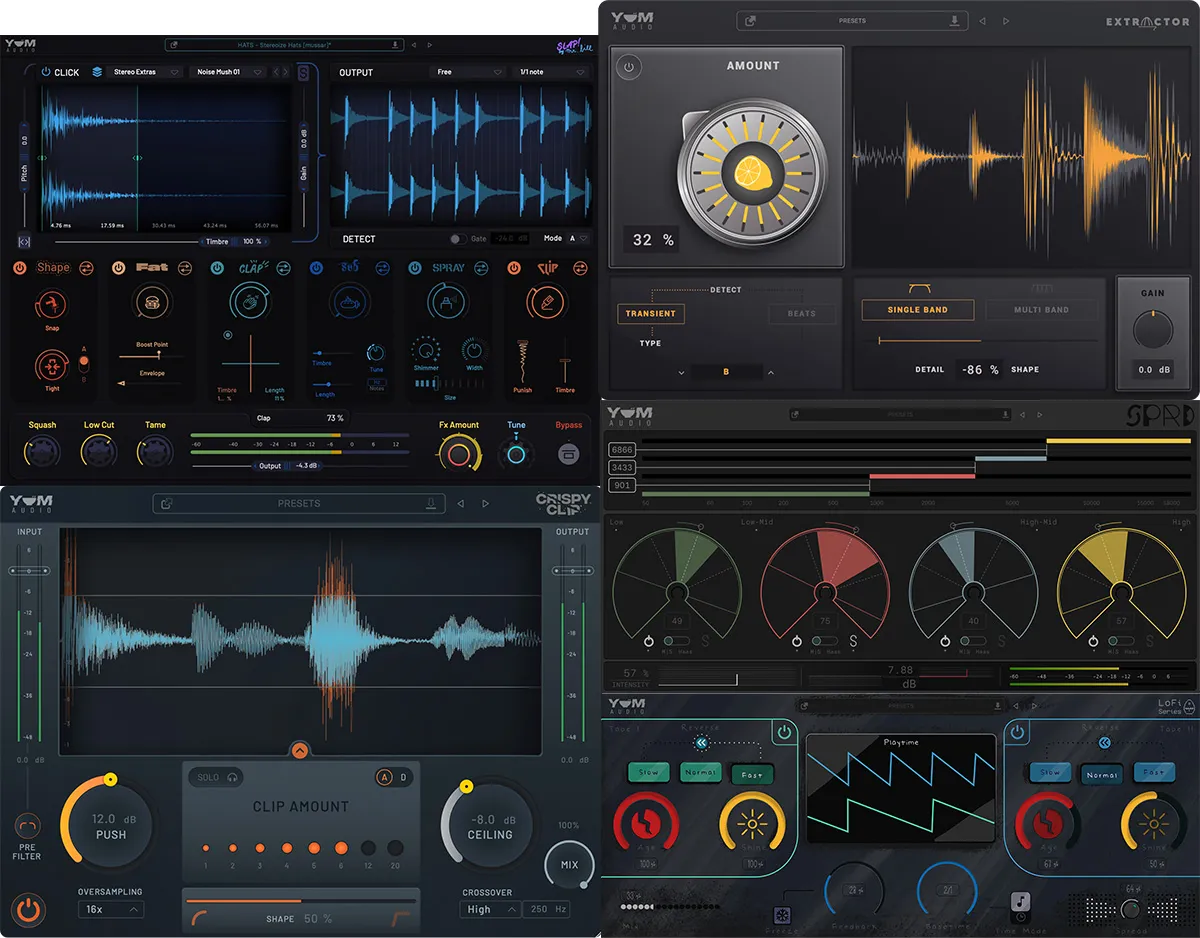Click the swap icon next to Spray

[481, 268]
